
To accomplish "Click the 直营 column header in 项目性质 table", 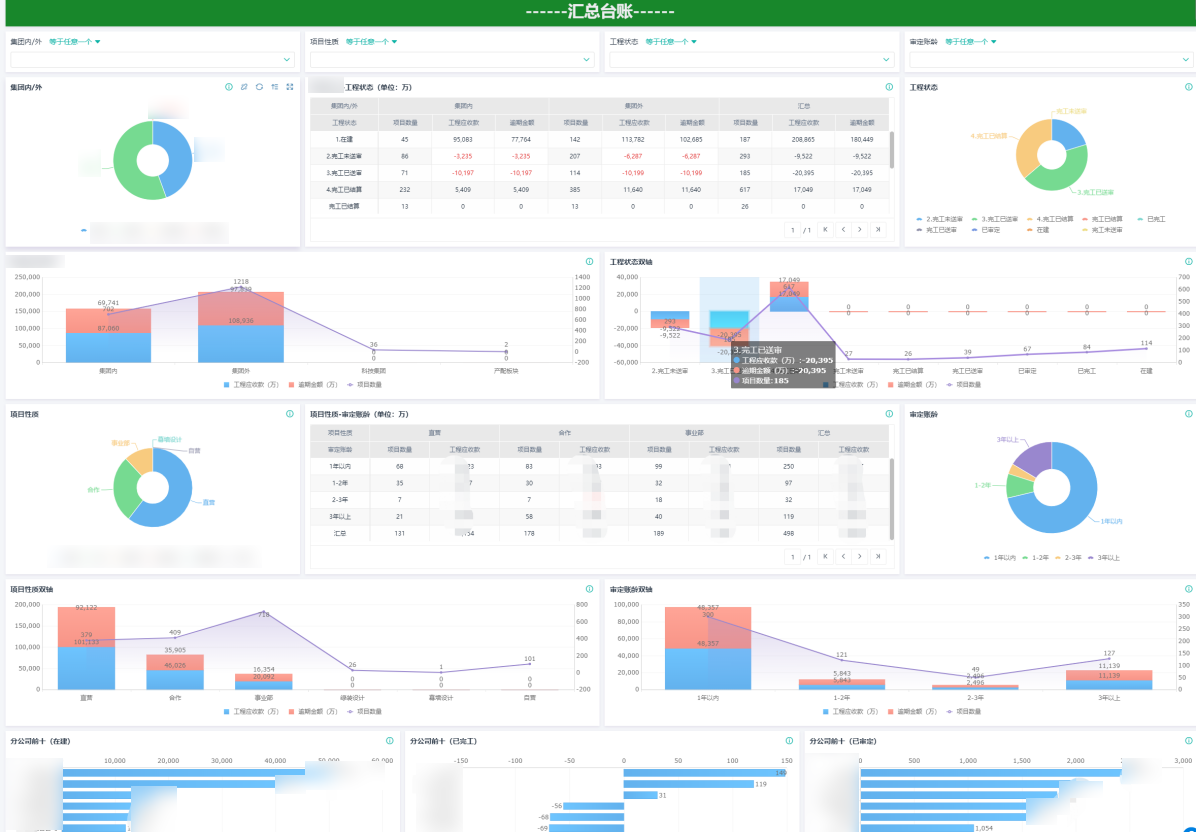I will click(434, 433).
